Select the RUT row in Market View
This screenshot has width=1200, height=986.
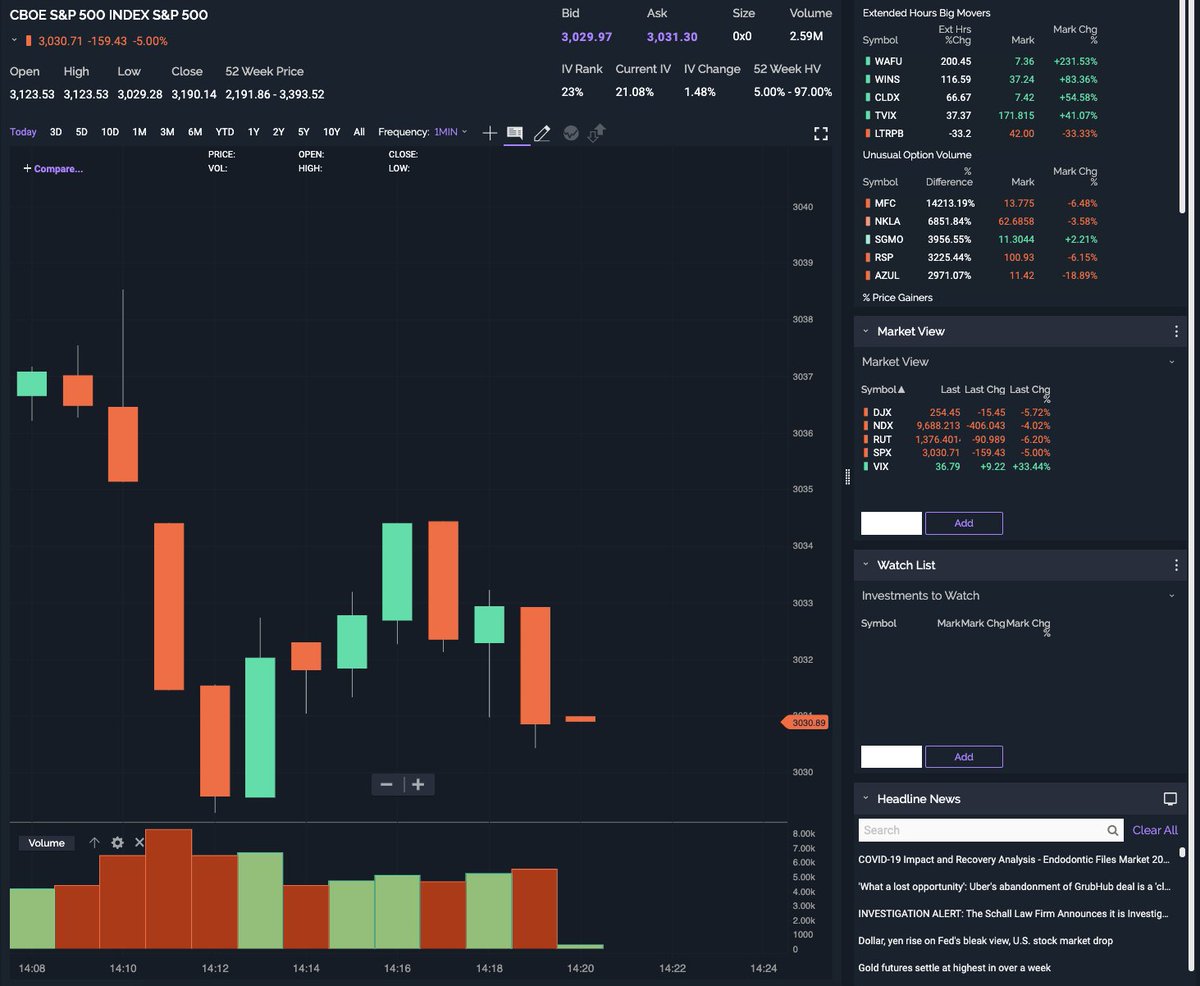click(958, 439)
